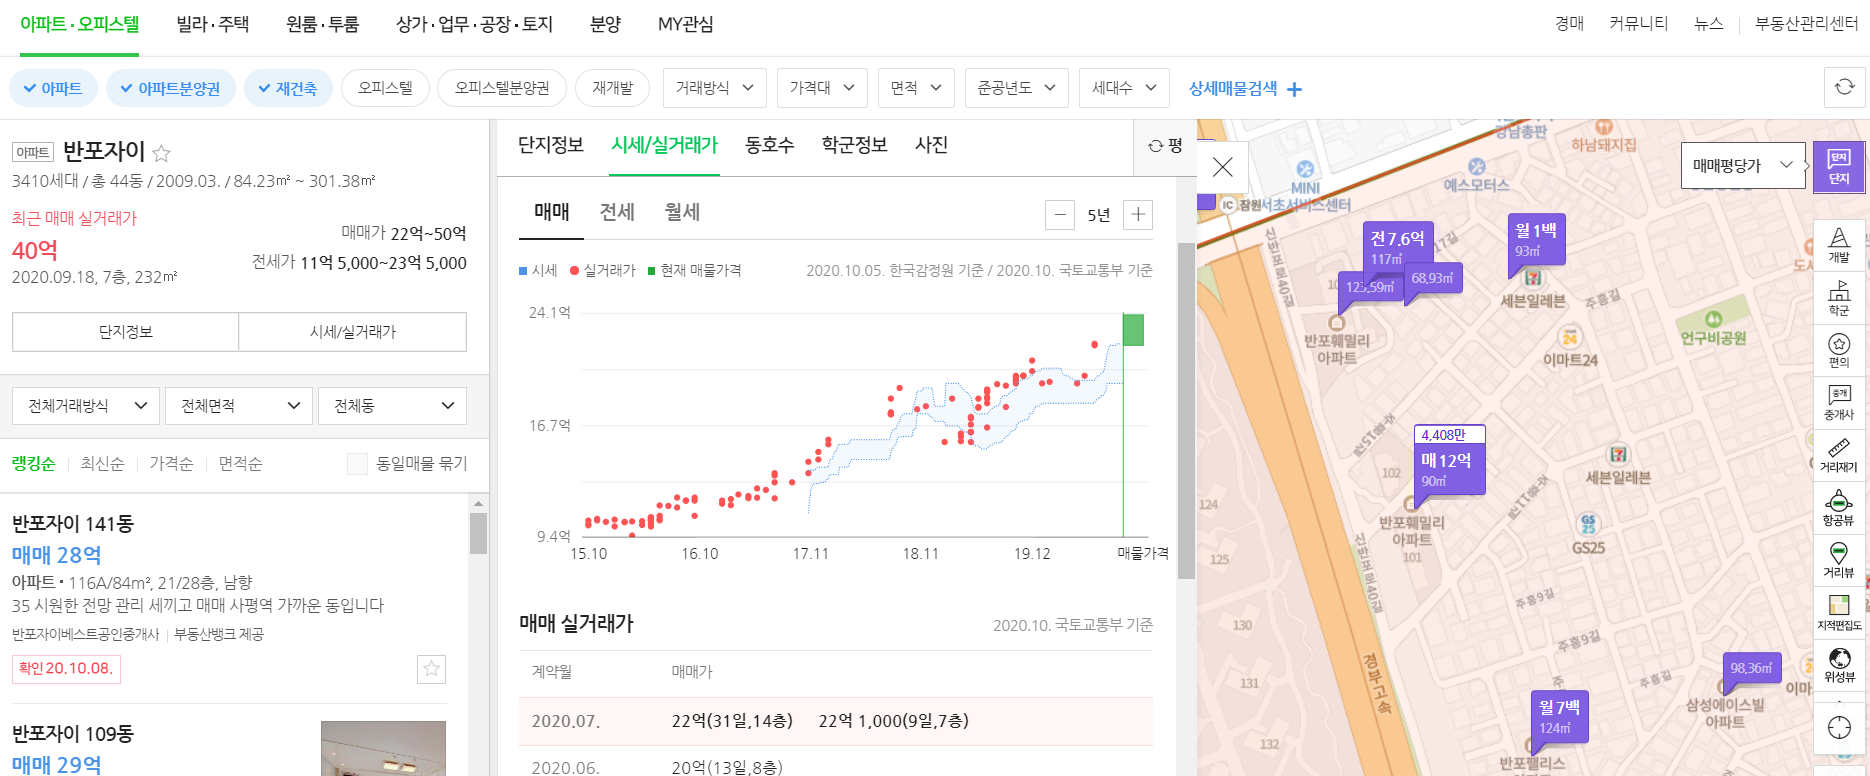Toggle the 아파트 filter chip
The image size is (1870, 776).
(53, 88)
